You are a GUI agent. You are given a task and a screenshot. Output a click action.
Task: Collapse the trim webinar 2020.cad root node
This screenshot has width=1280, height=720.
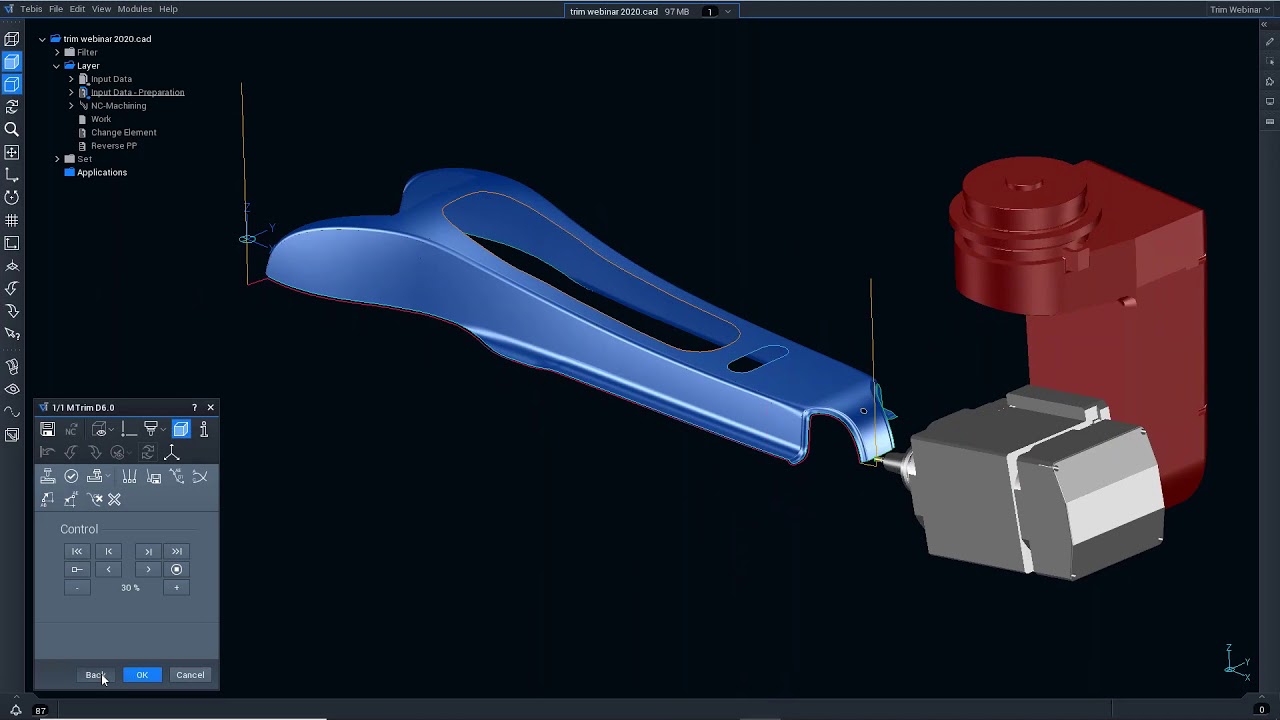(x=42, y=39)
